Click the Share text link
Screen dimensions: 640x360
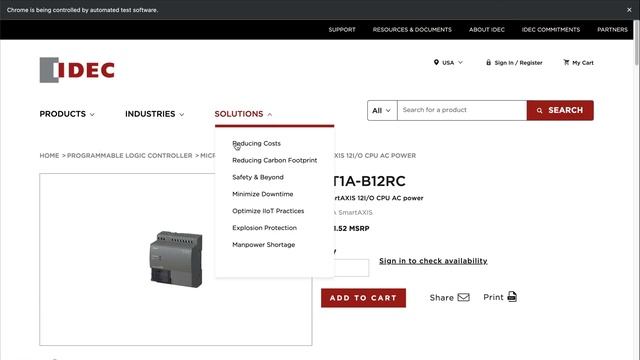click(442, 298)
